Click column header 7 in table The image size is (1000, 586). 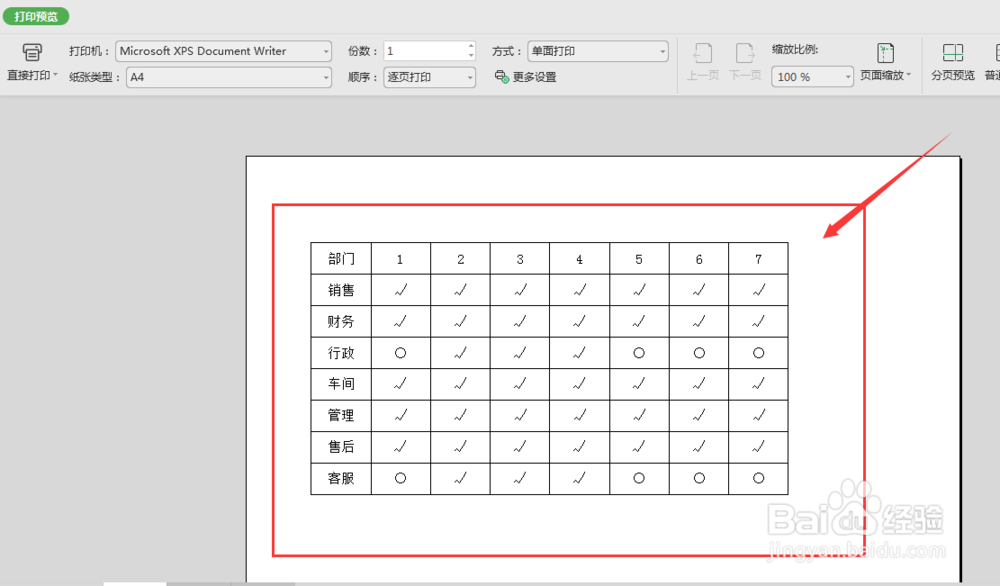758,260
